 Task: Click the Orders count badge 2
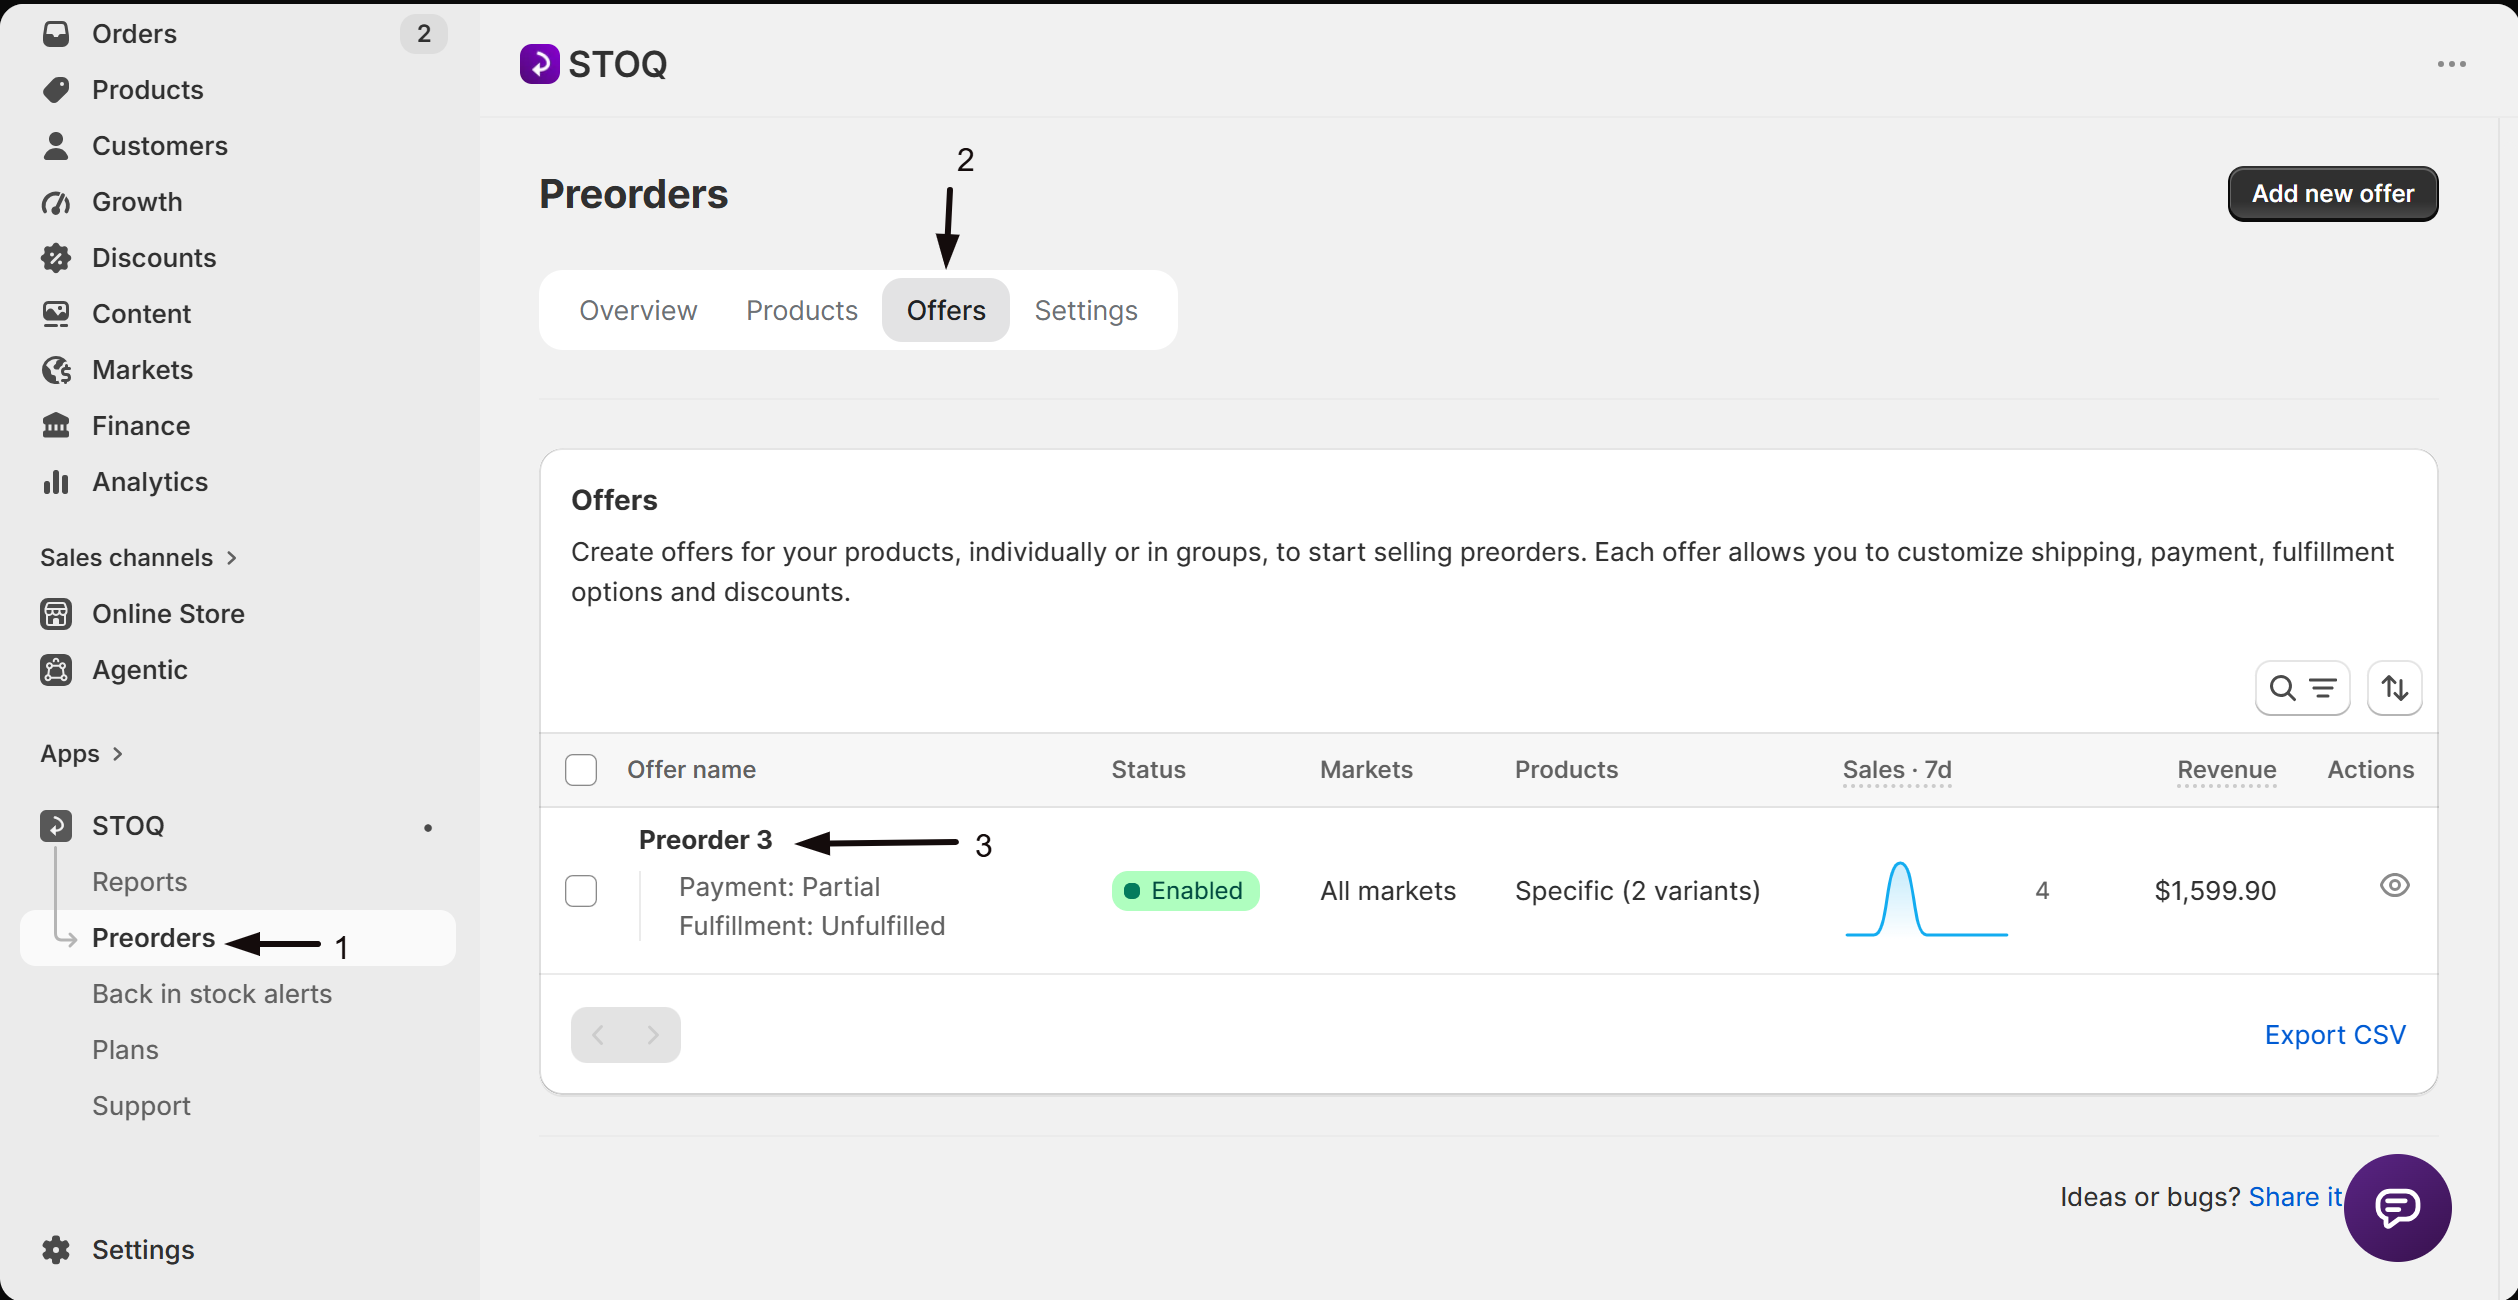[424, 34]
